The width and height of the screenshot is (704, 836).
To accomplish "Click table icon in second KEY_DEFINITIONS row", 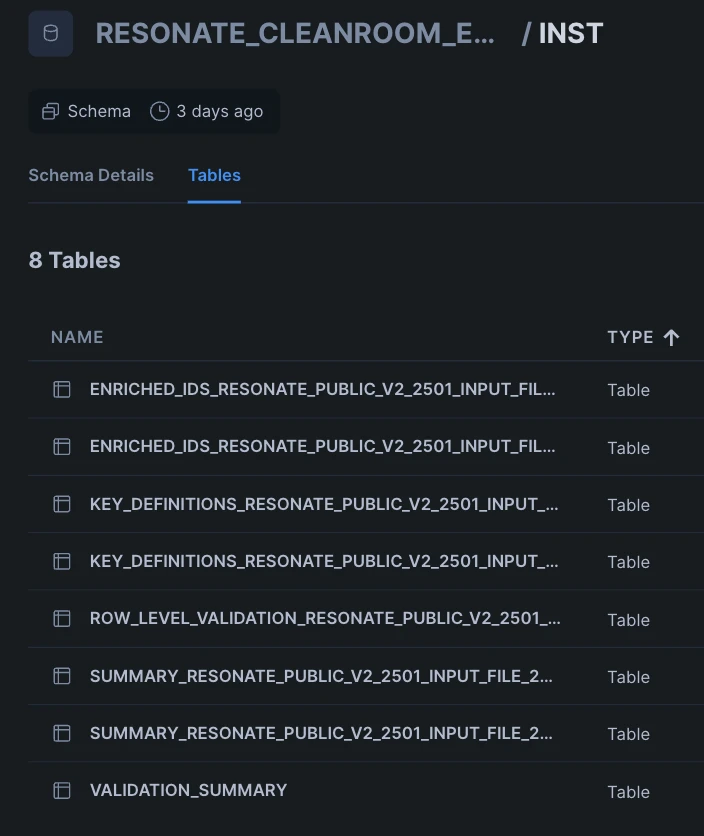I will pyautogui.click(x=62, y=561).
